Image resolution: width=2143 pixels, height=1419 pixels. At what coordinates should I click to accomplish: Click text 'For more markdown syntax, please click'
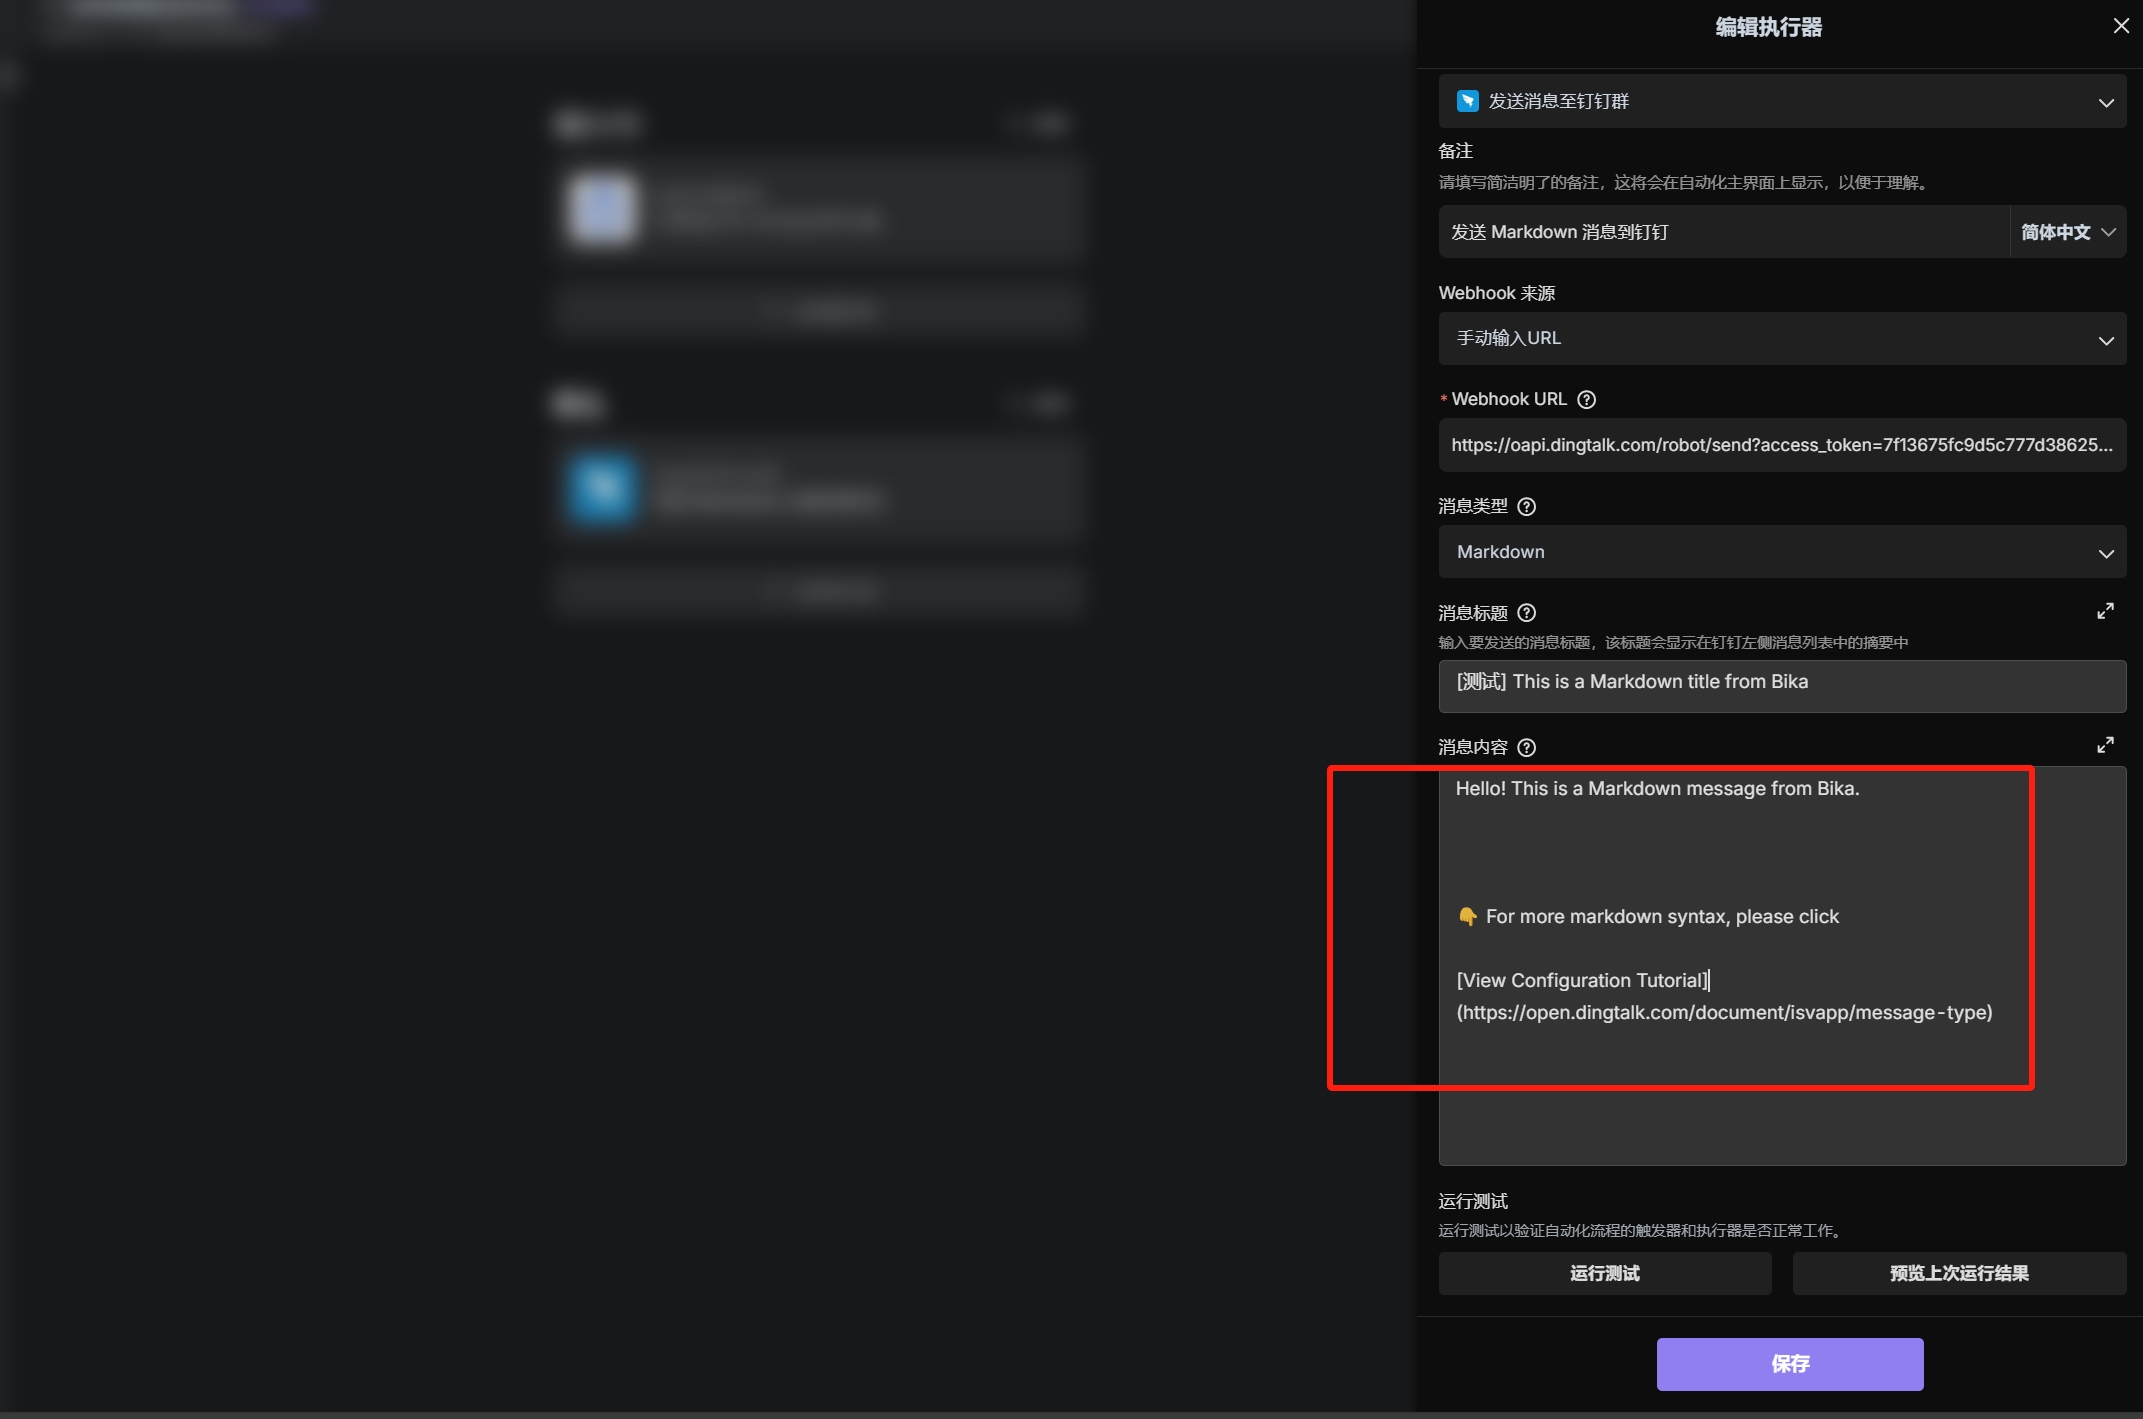[1662, 917]
